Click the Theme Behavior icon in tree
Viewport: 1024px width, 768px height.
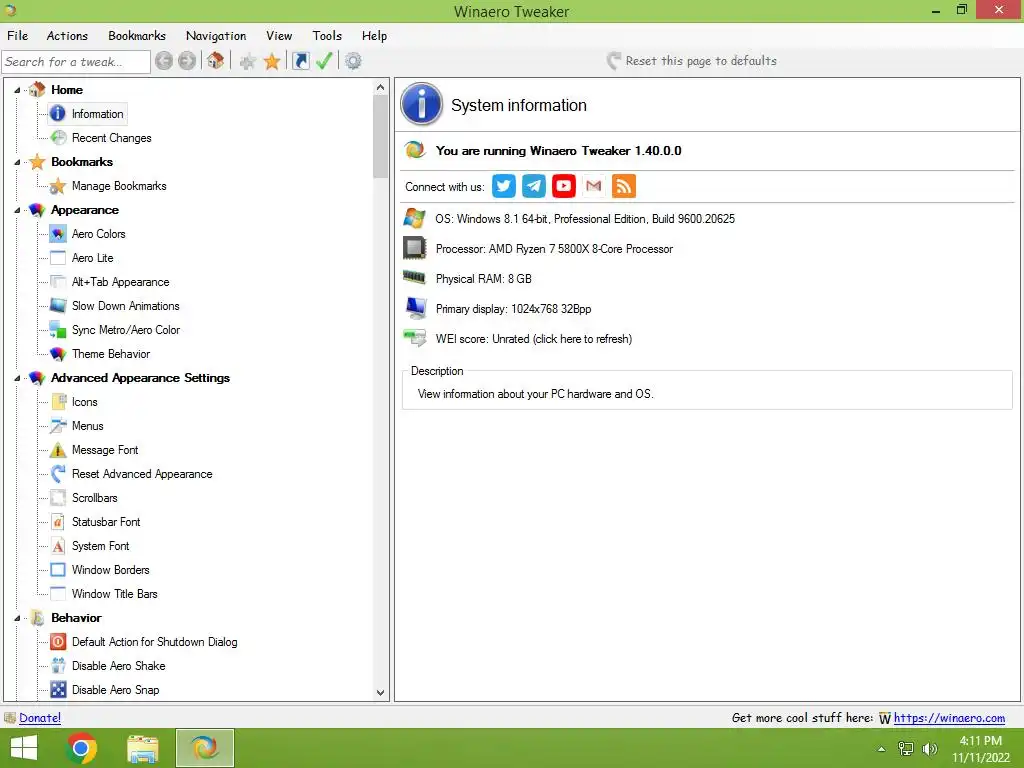click(58, 354)
